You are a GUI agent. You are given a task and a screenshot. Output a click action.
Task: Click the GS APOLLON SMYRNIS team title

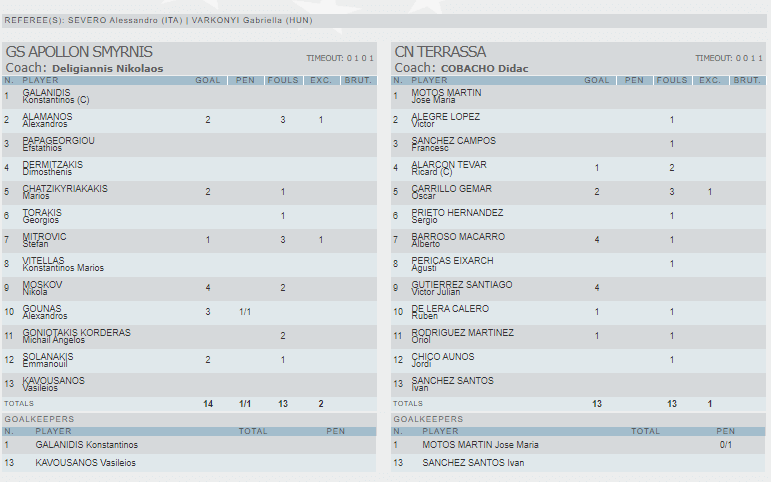click(79, 52)
